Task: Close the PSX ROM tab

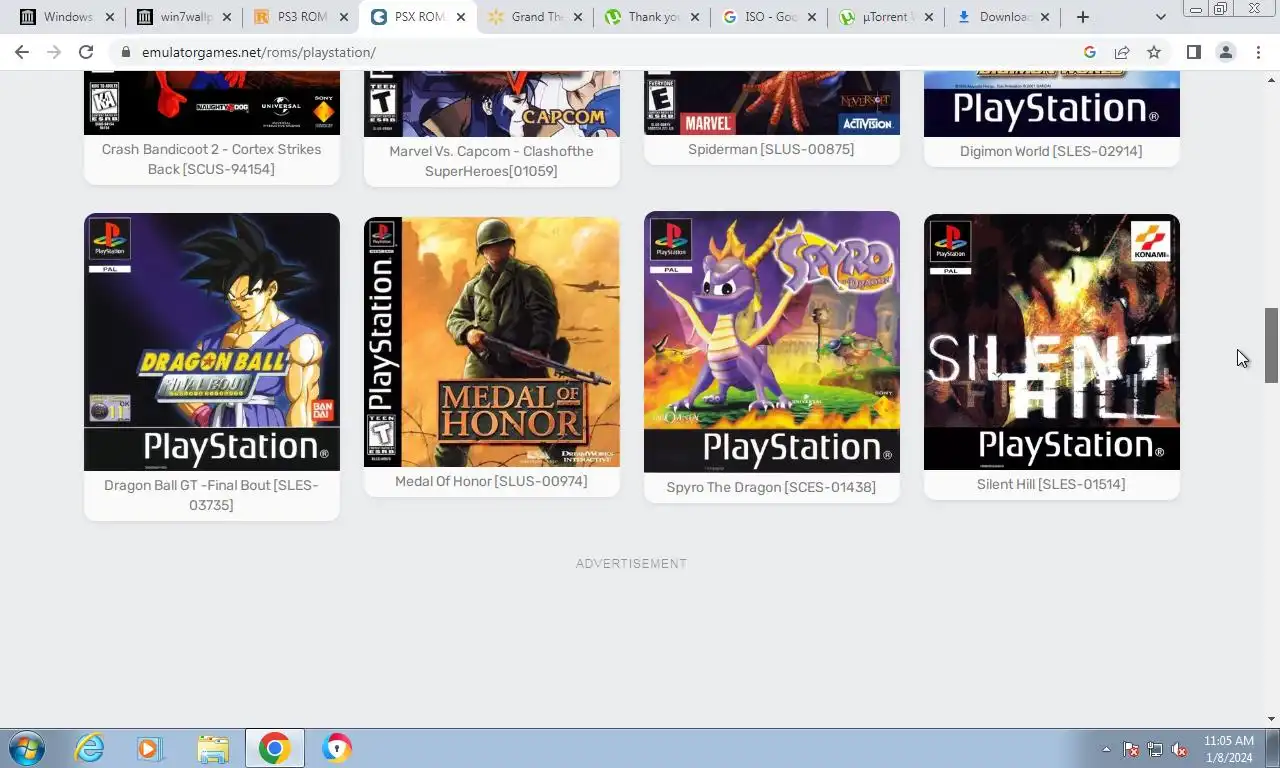Action: (x=461, y=17)
